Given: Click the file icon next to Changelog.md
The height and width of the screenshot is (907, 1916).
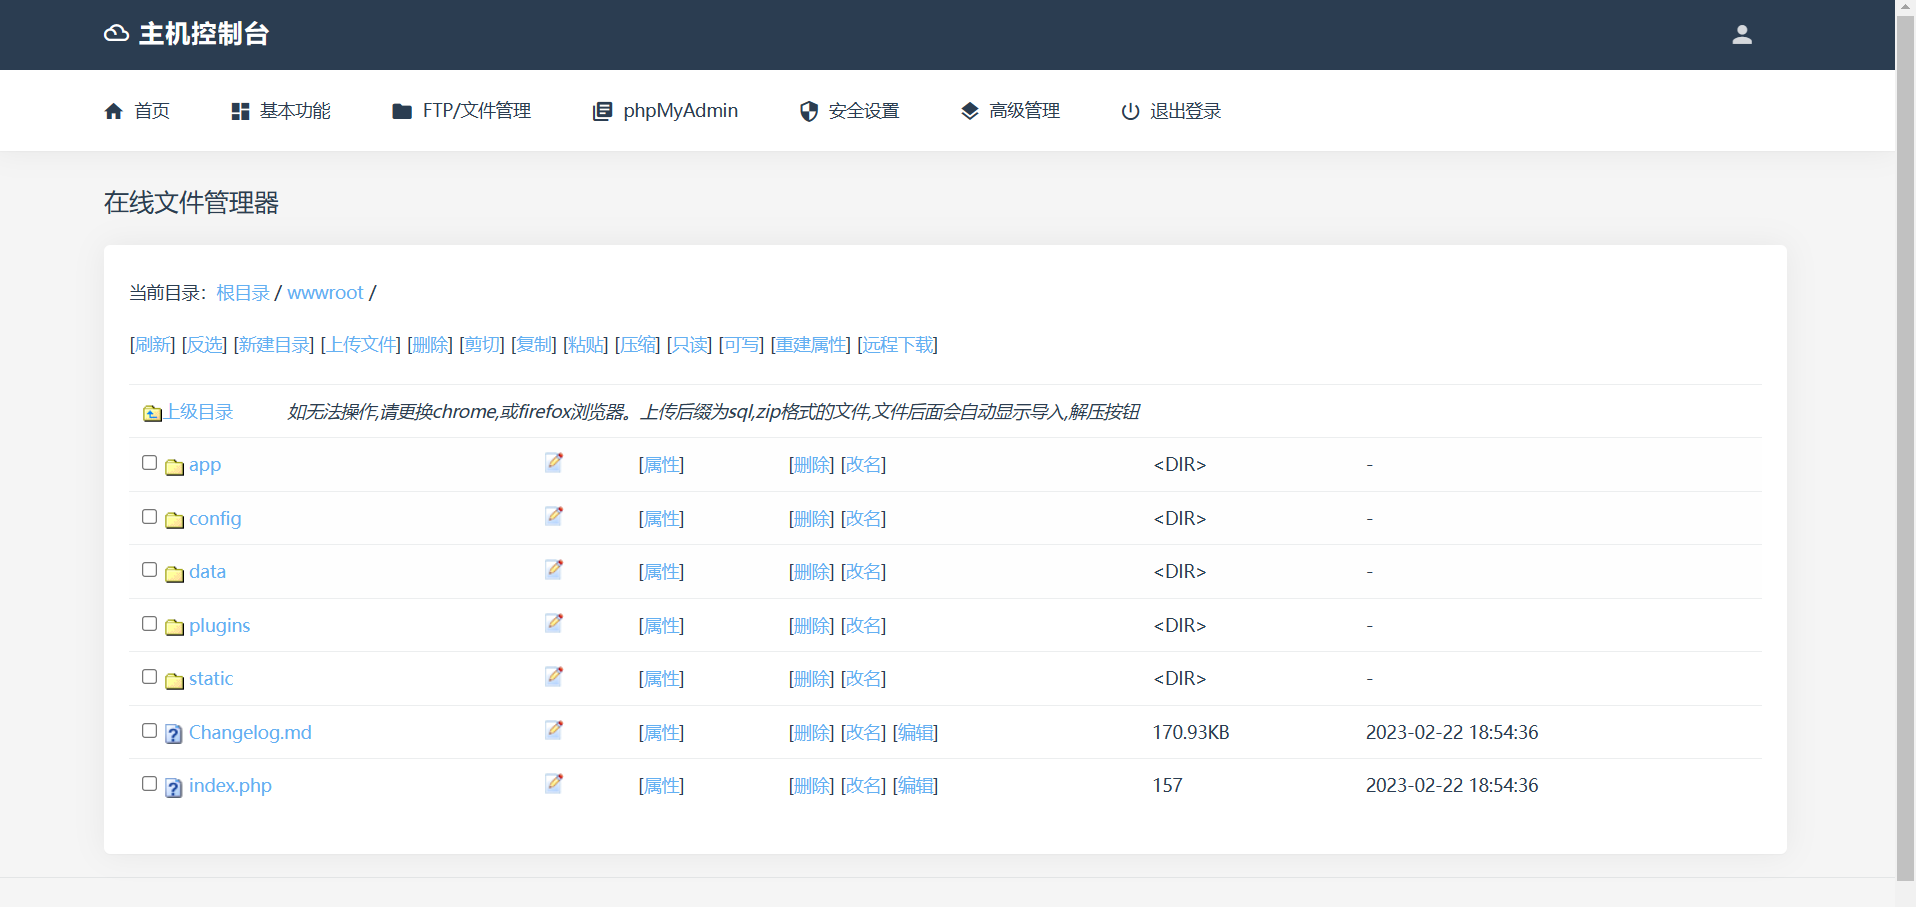Looking at the screenshot, I should pyautogui.click(x=174, y=734).
